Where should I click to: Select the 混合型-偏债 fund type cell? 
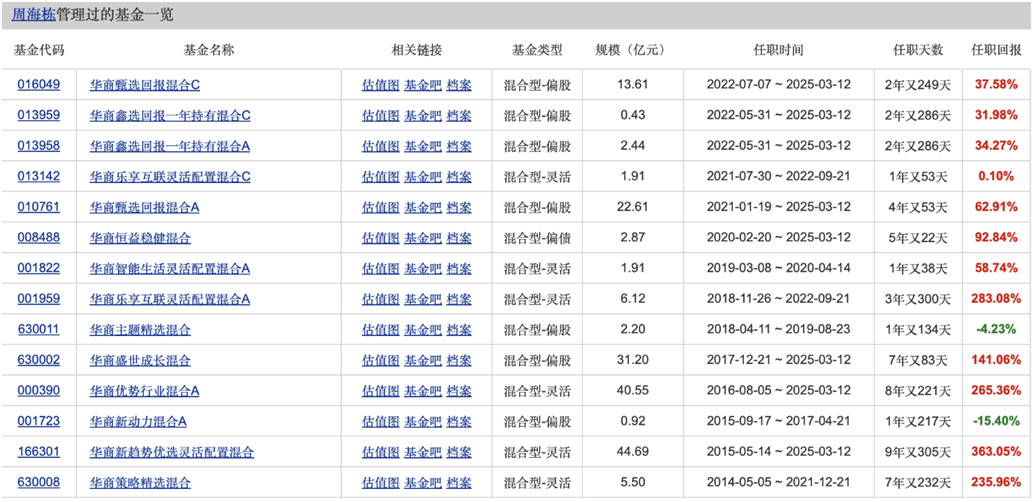[x=537, y=238]
